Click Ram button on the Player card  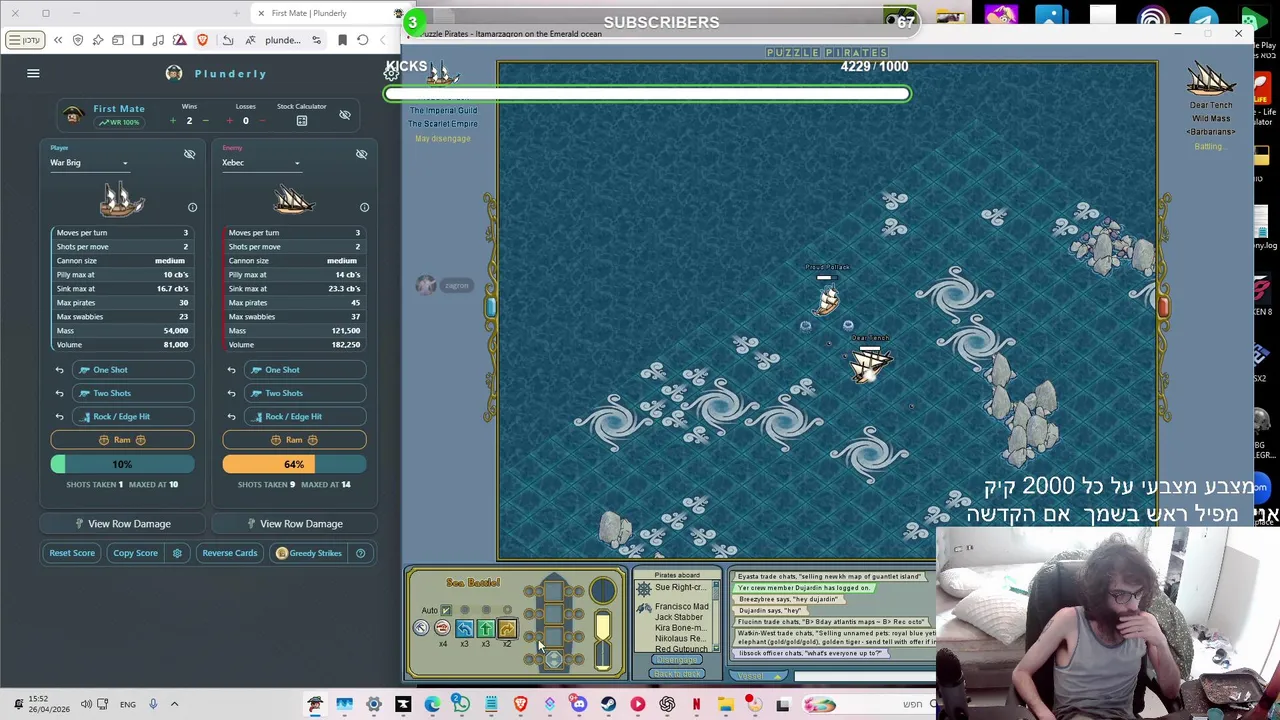click(x=122, y=440)
